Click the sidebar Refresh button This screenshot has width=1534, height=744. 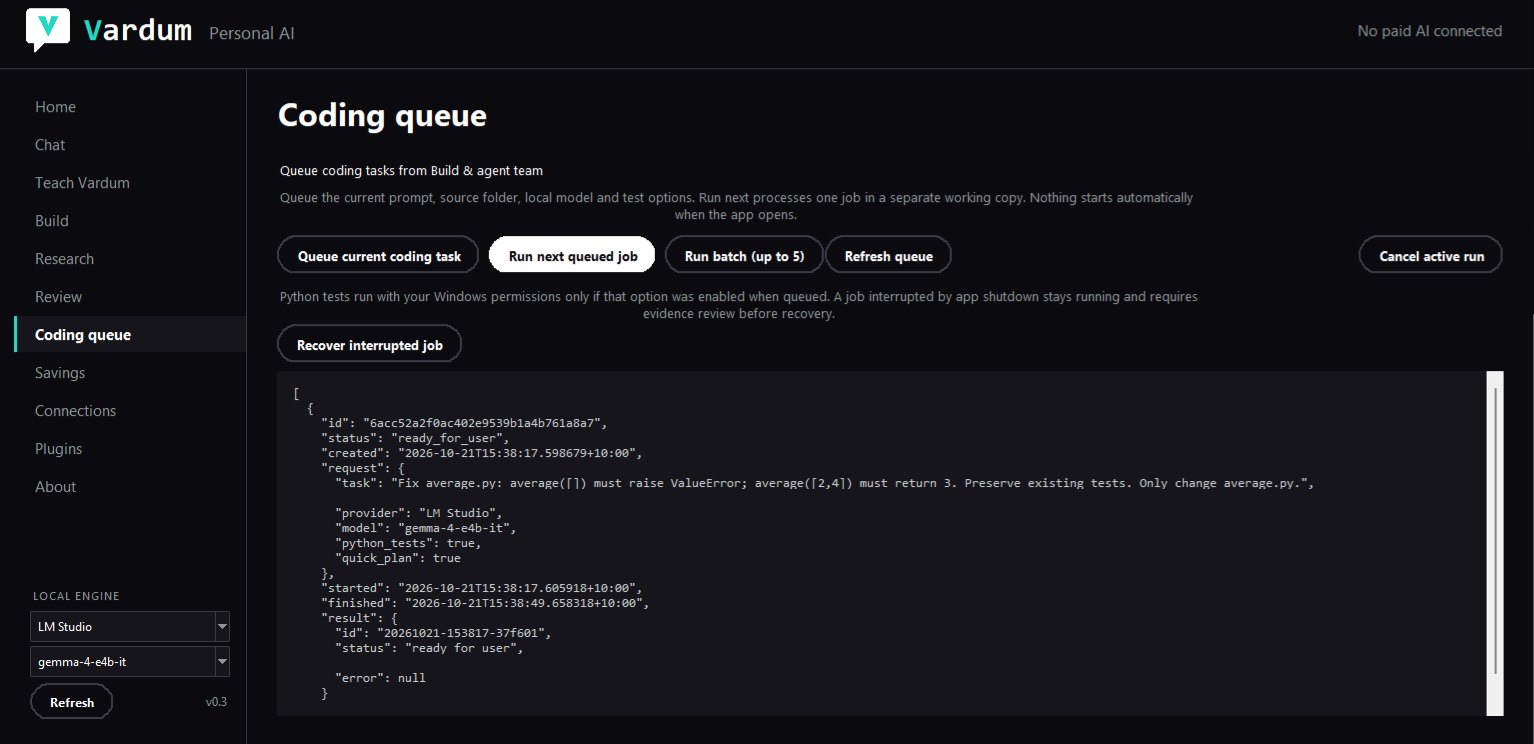(x=72, y=702)
